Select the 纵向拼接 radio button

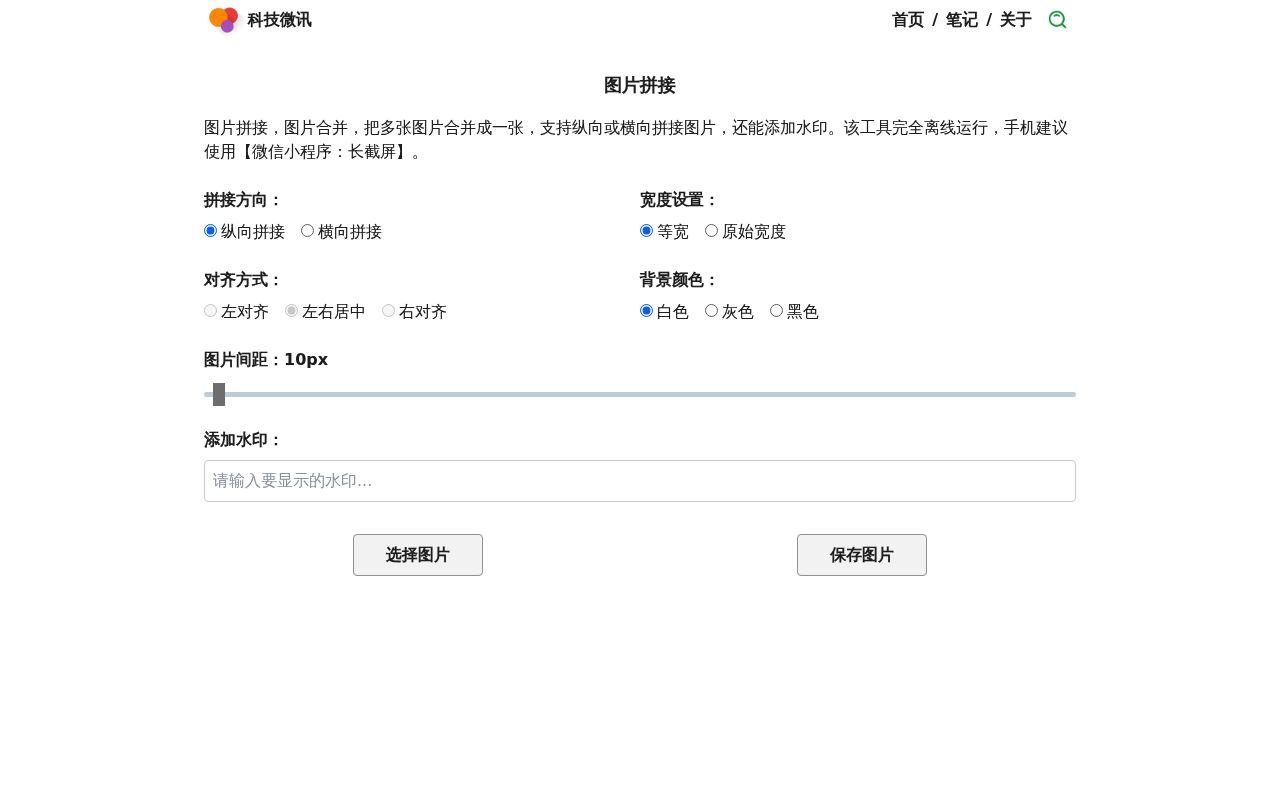click(210, 231)
